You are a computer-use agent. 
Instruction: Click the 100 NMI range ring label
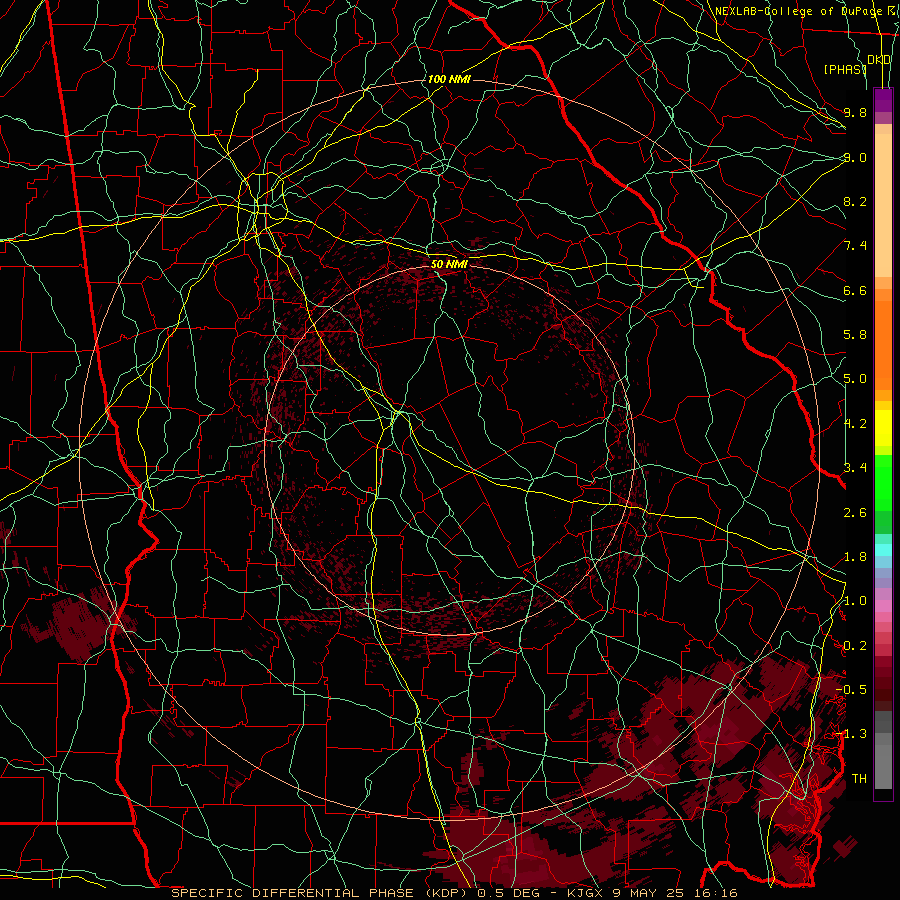click(449, 79)
